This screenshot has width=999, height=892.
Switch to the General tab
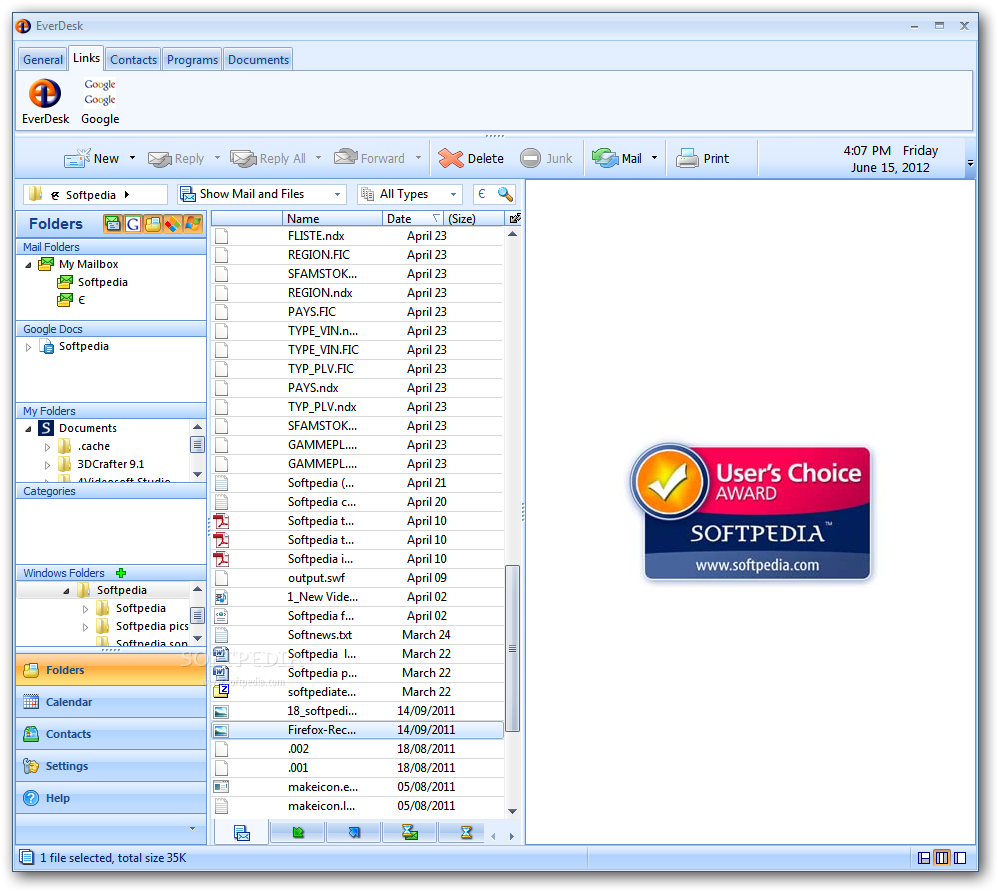point(43,60)
